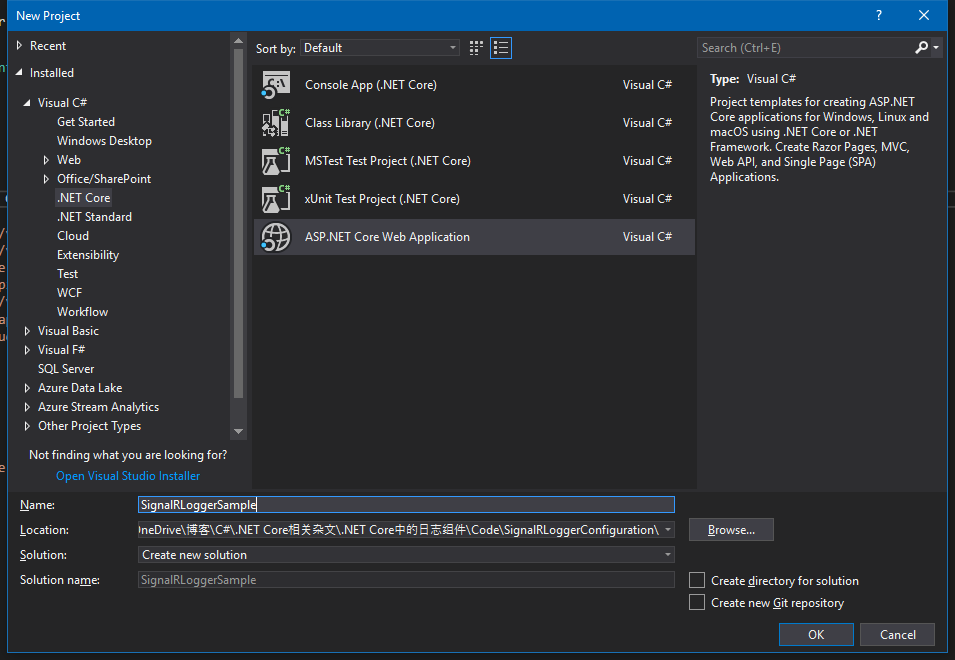The height and width of the screenshot is (660, 955).
Task: Click the project Name text field
Action: [405, 505]
